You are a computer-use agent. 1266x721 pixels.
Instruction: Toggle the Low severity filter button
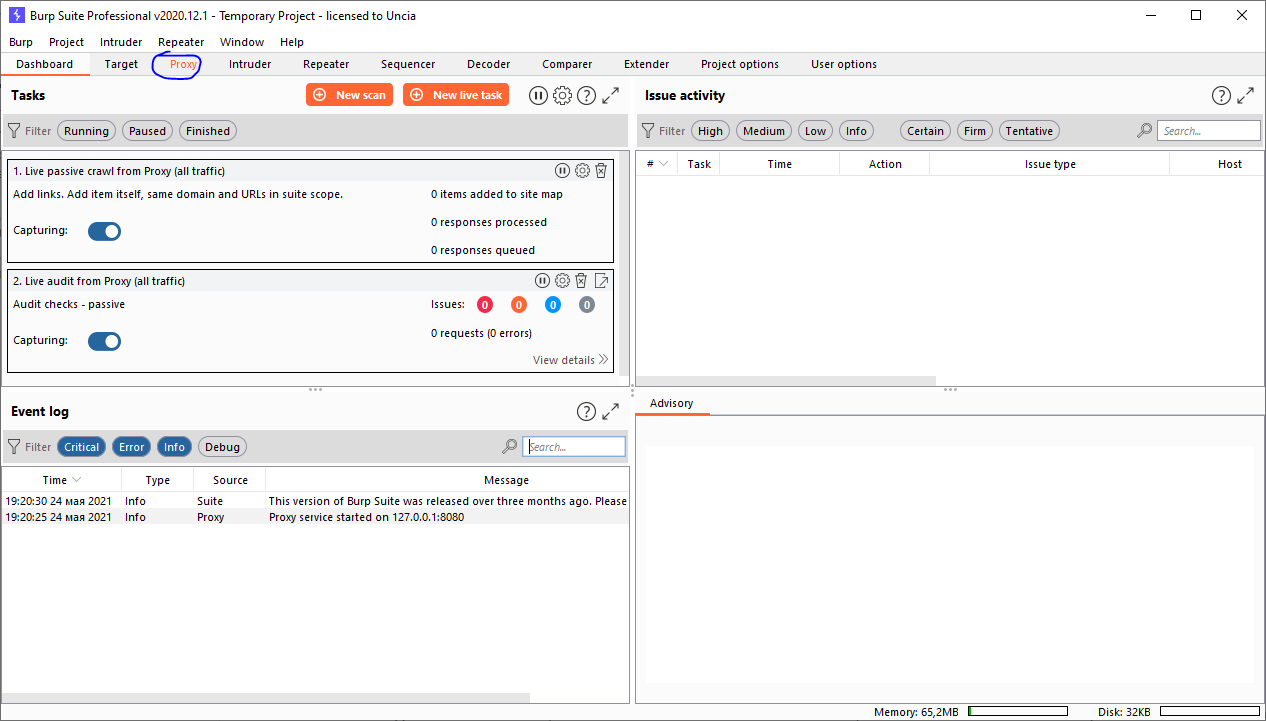click(x=816, y=131)
